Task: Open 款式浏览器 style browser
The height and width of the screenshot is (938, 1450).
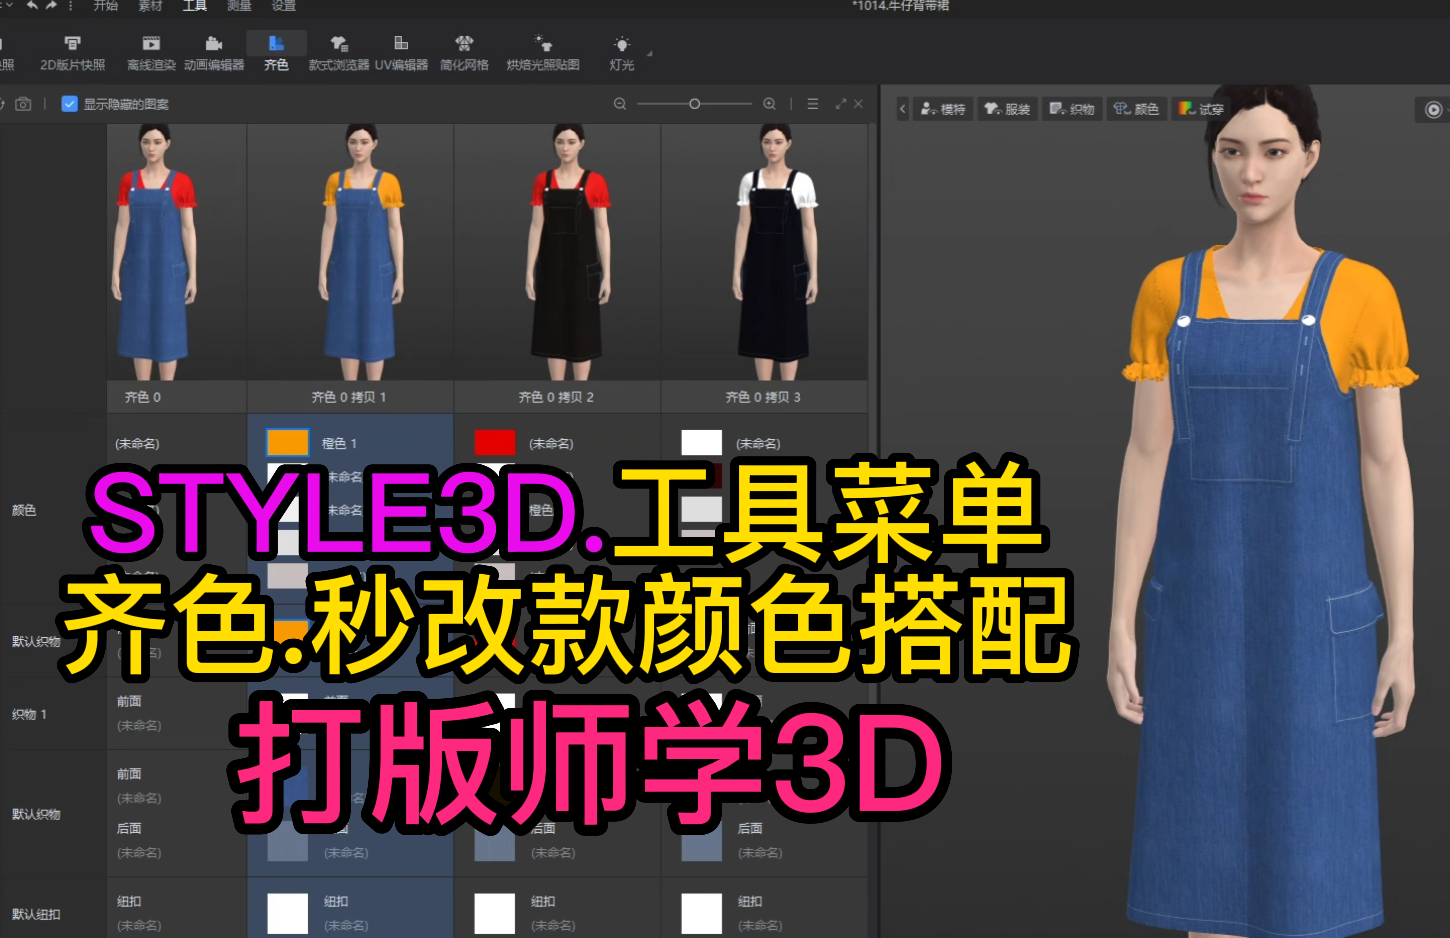Action: (x=339, y=53)
